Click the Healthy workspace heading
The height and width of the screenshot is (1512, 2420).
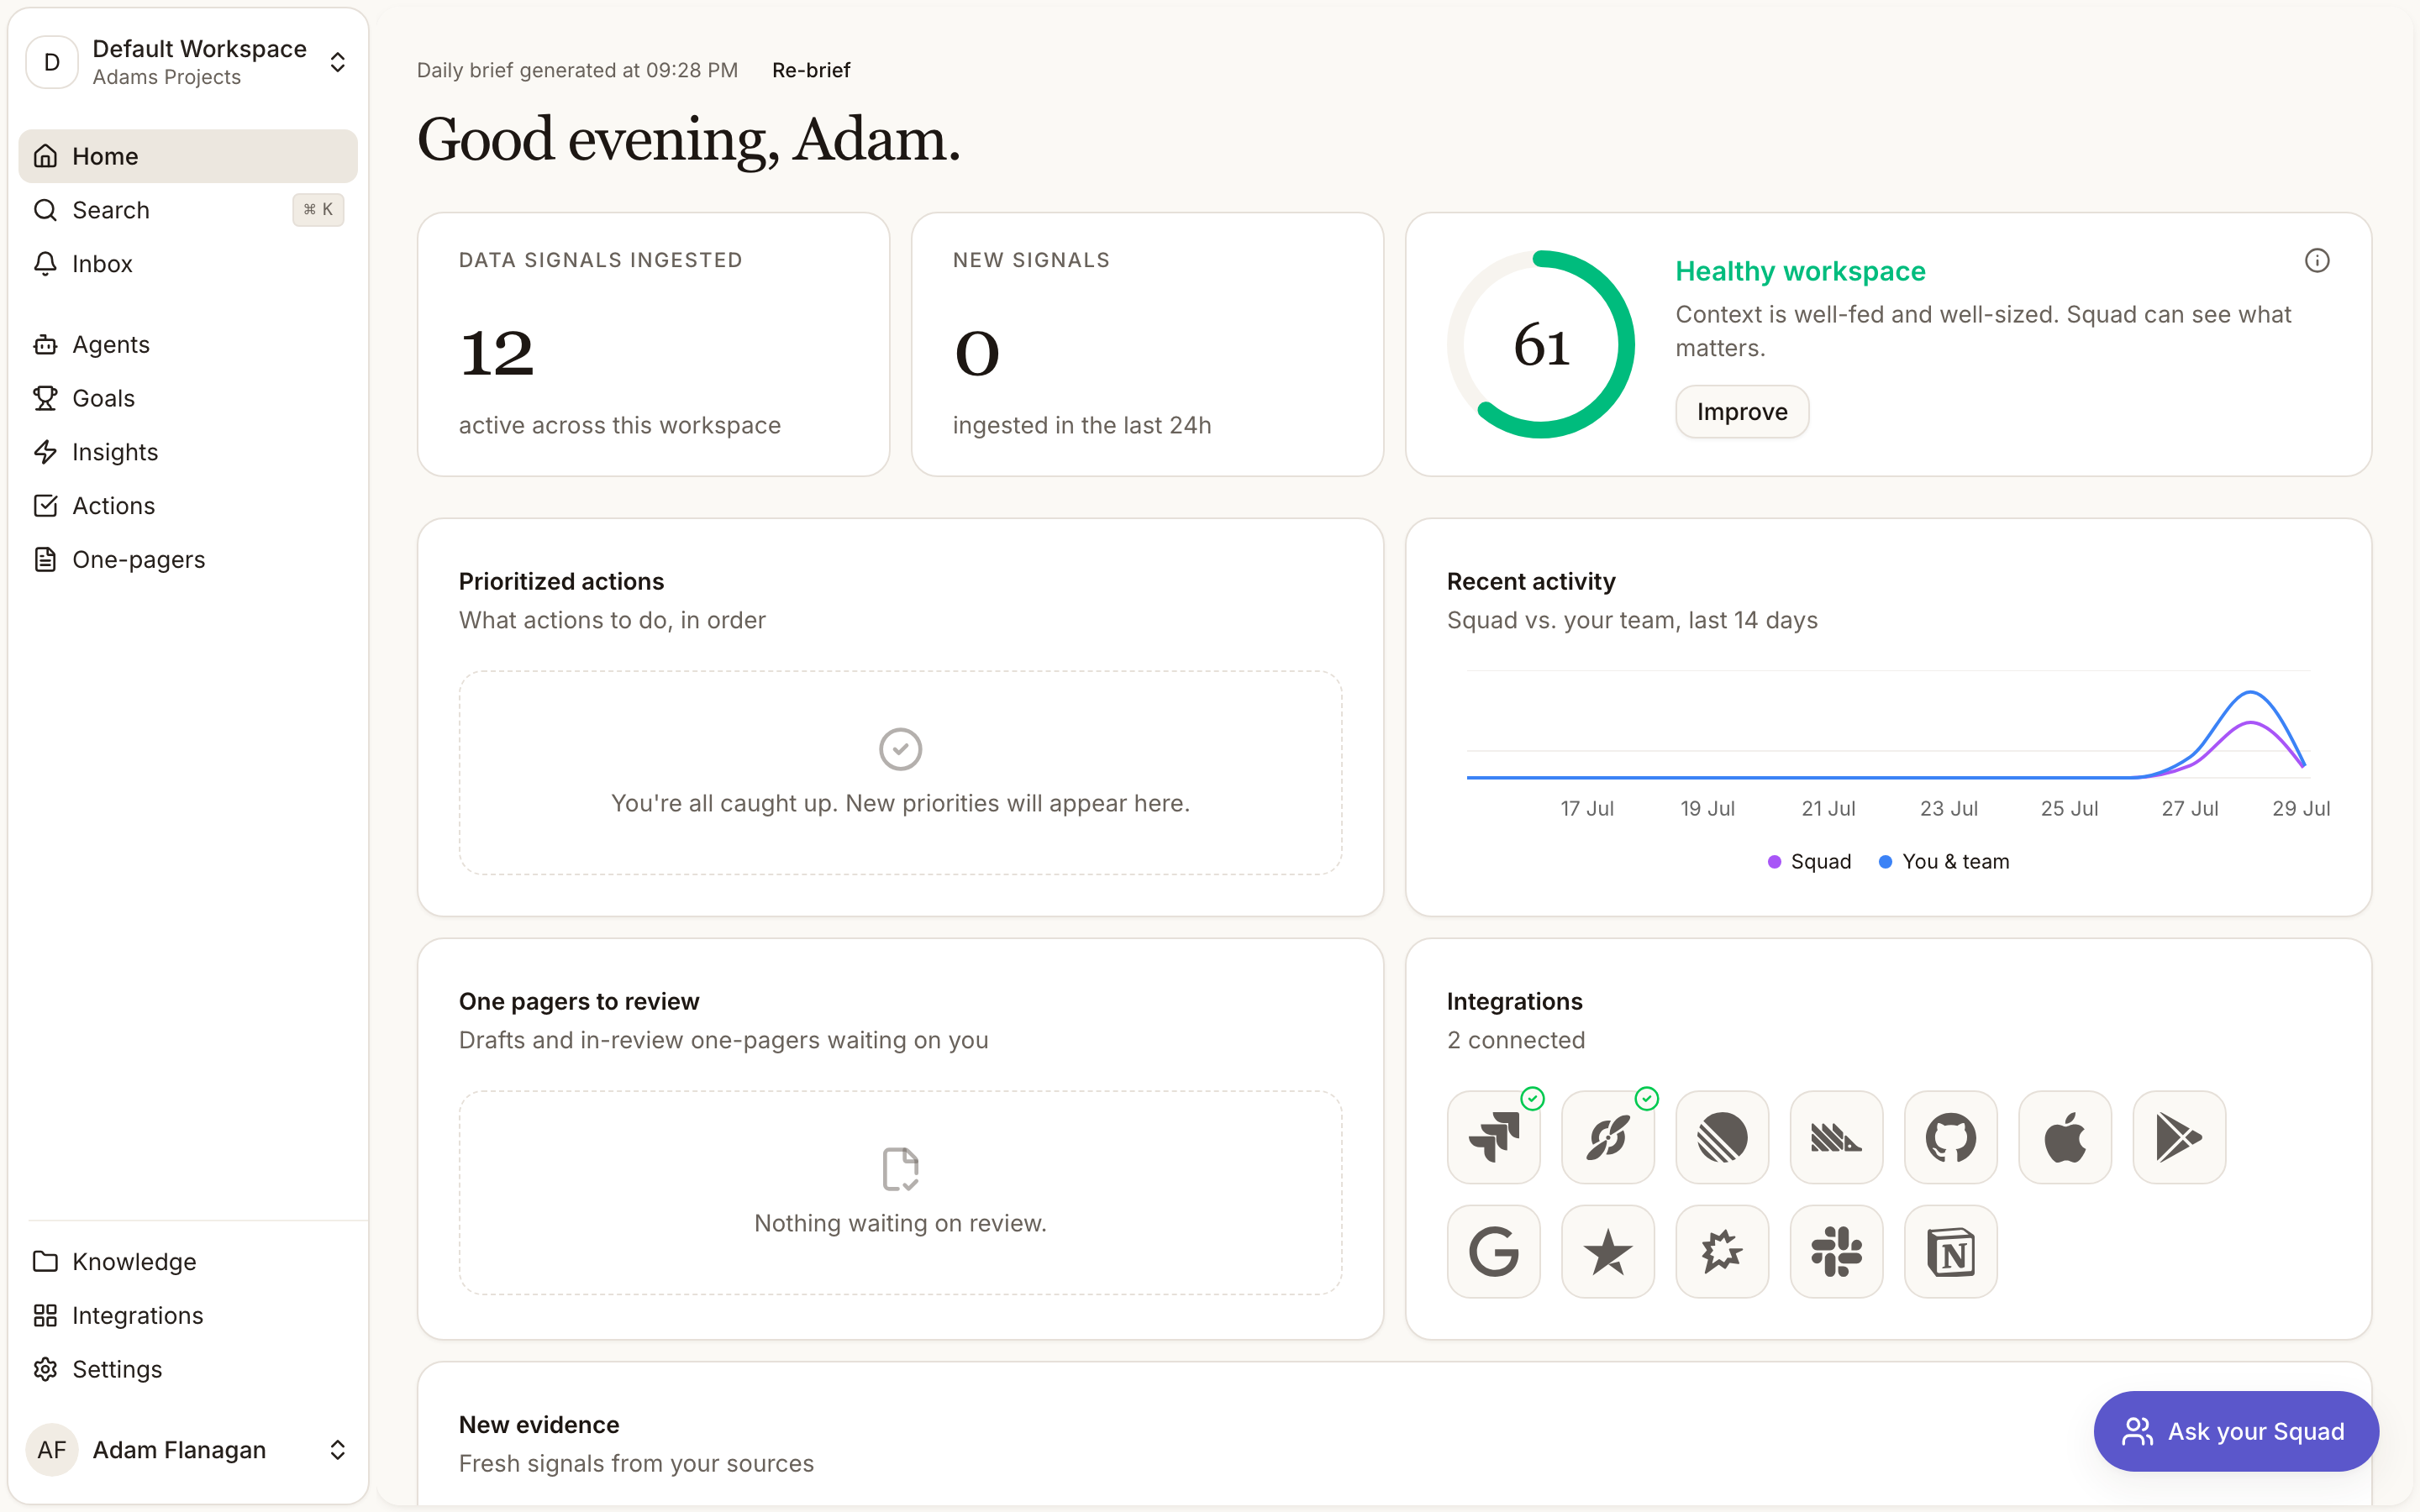[1800, 271]
